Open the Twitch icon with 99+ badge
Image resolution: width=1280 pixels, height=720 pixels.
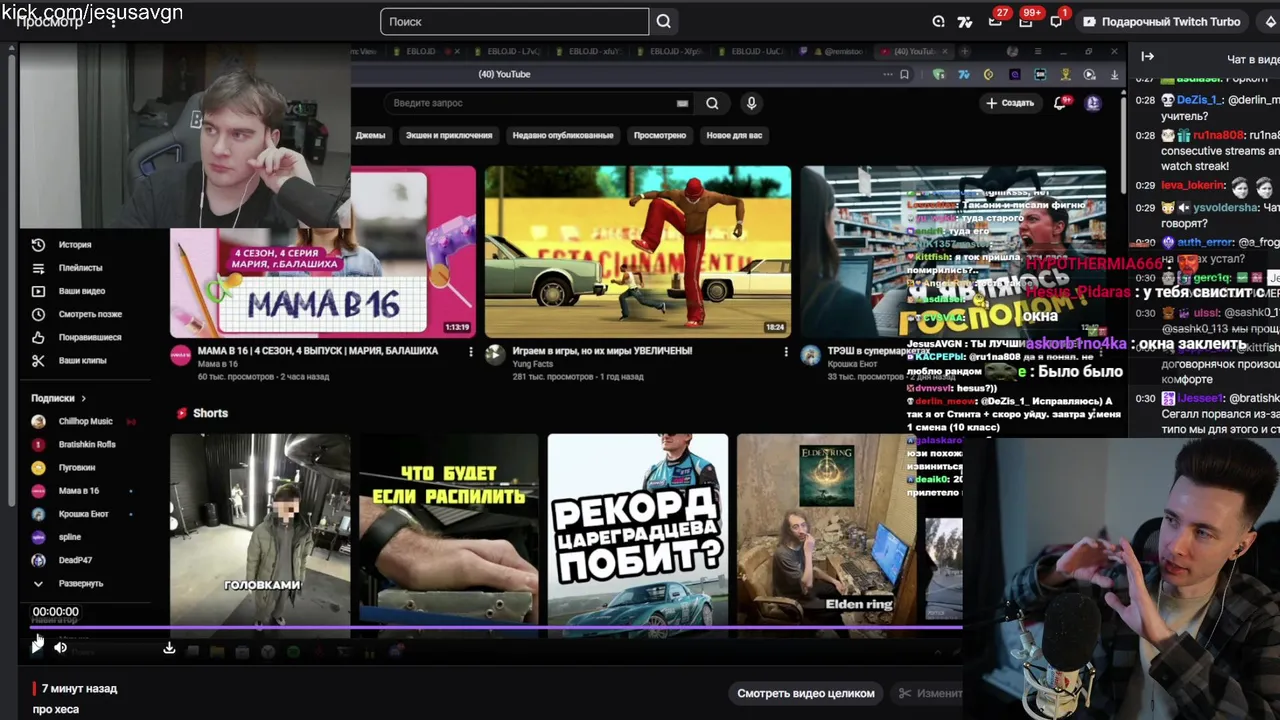[1025, 21]
